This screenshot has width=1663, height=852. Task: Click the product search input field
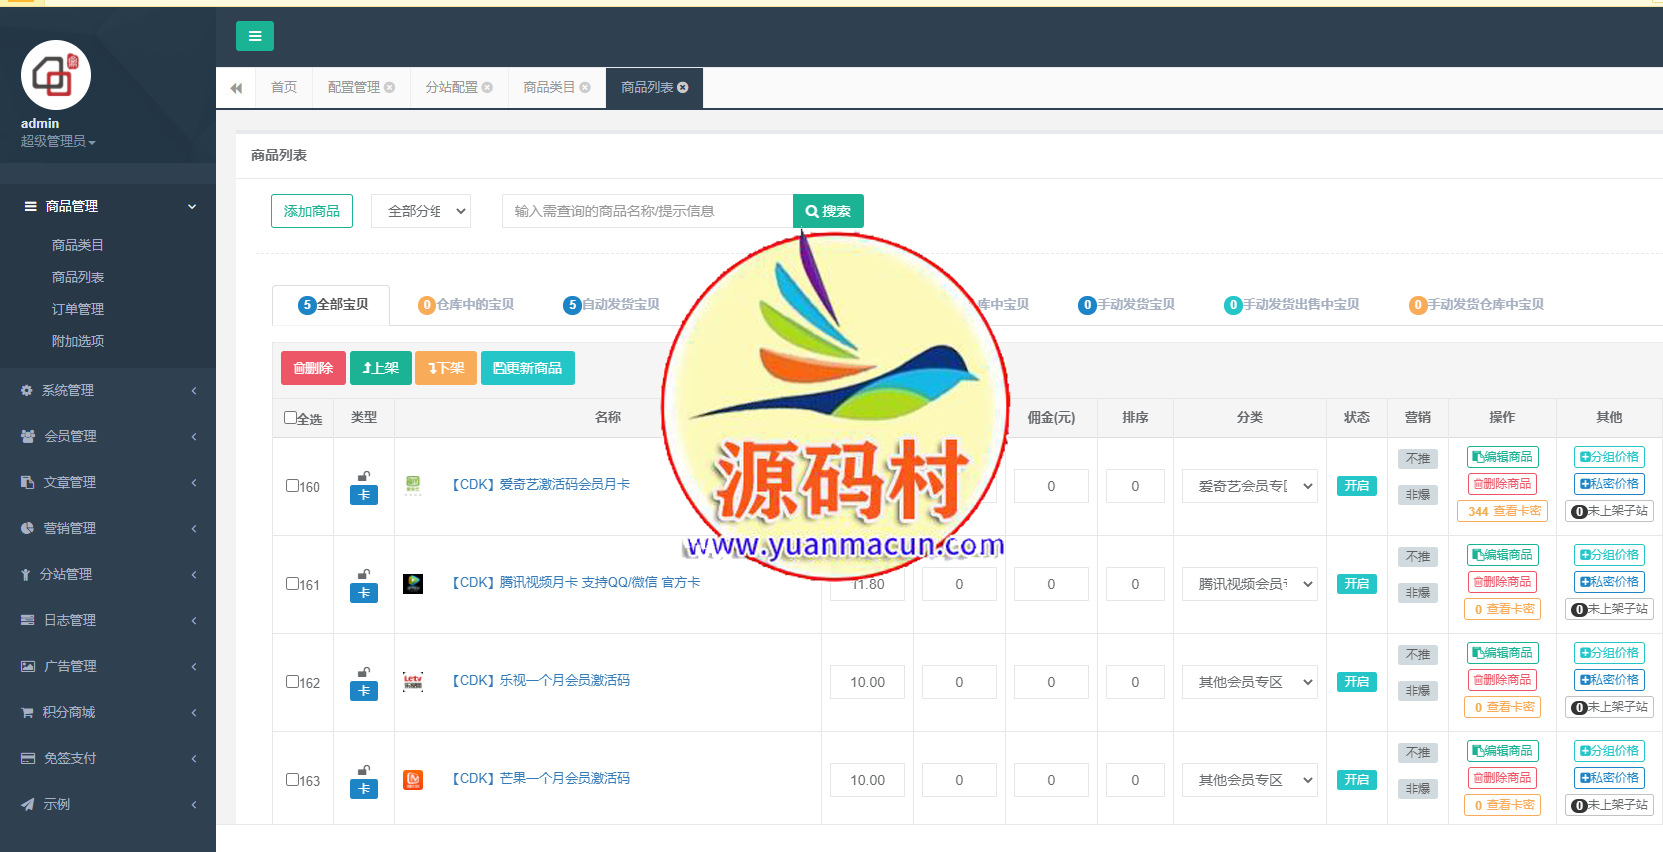(647, 211)
